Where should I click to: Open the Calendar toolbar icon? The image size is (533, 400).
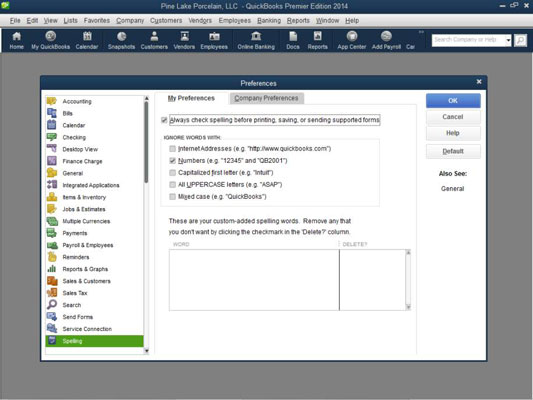[x=87, y=40]
